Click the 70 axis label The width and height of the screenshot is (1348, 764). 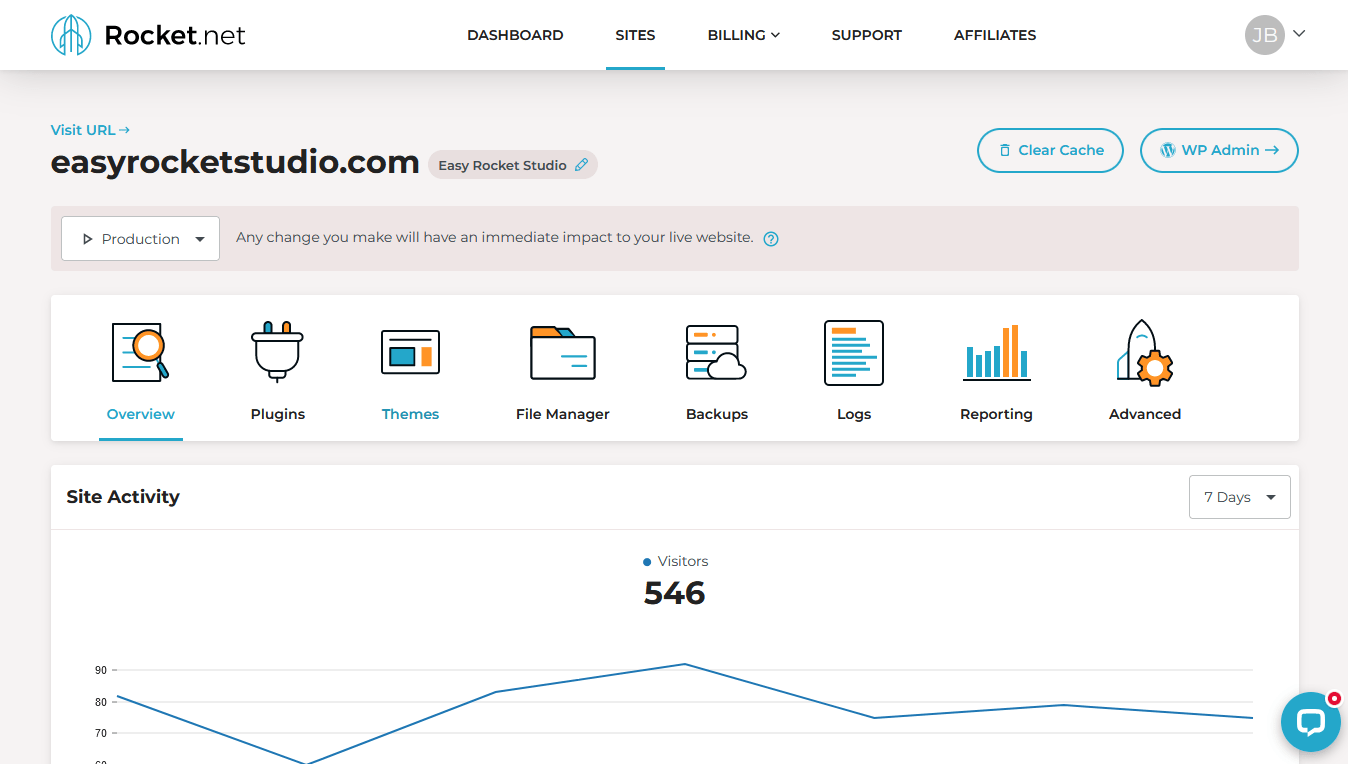coord(101,733)
